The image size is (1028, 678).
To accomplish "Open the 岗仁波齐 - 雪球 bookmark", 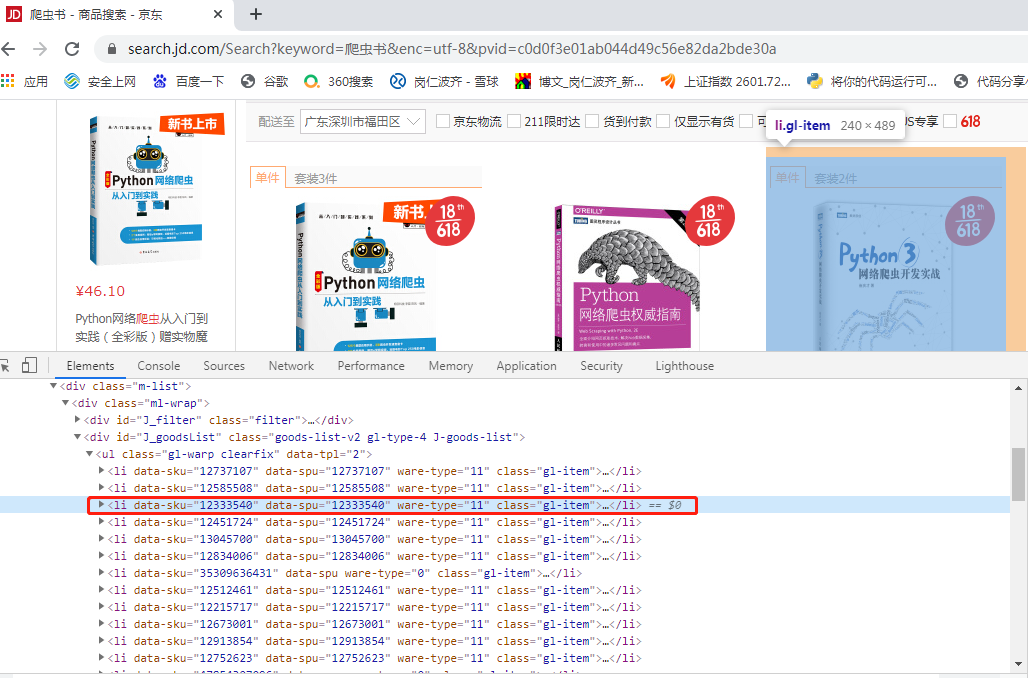I will [444, 81].
